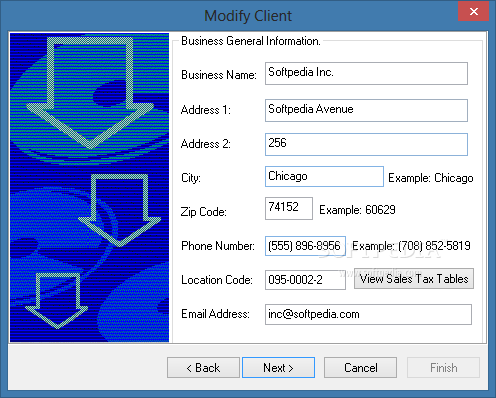Proceed with the Next button
Viewport: 496px width, 398px height.
[278, 368]
